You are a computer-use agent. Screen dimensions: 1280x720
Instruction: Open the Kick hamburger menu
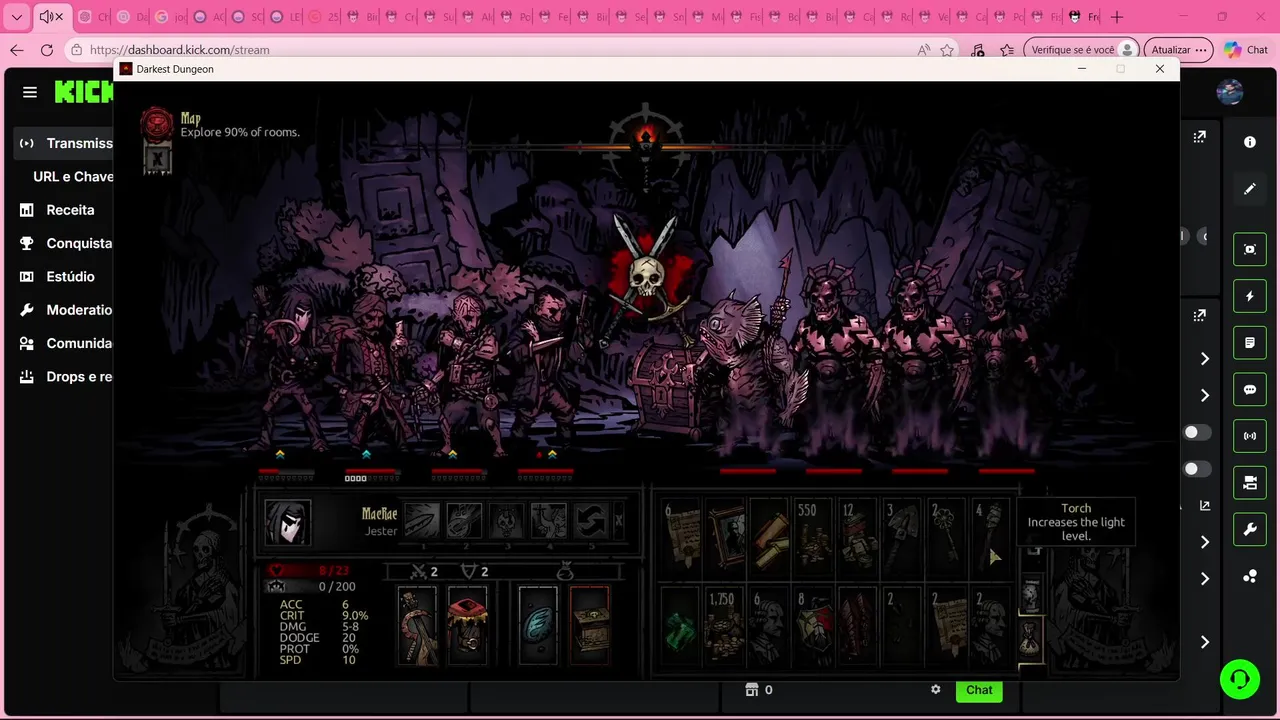point(30,92)
